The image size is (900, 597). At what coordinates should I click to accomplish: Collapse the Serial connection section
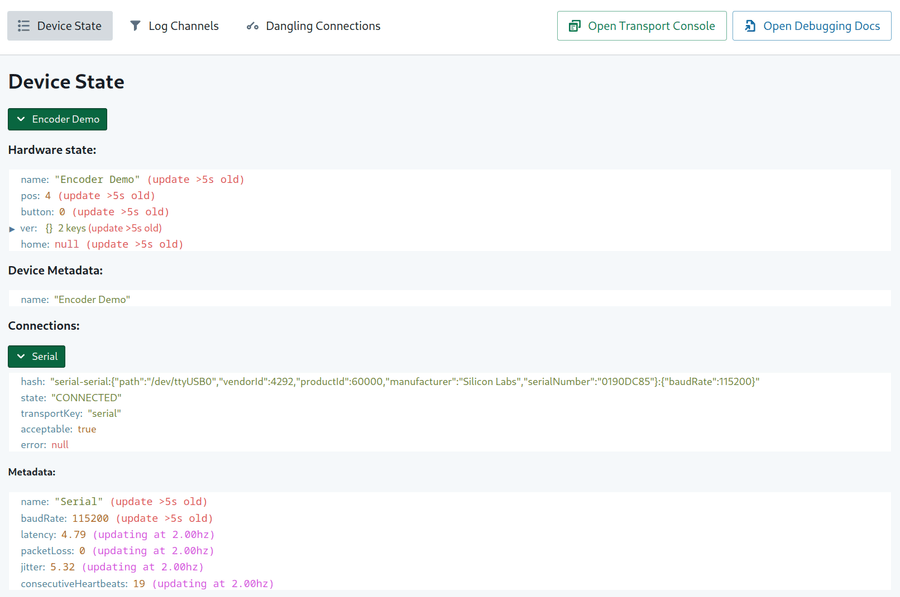pos(37,356)
